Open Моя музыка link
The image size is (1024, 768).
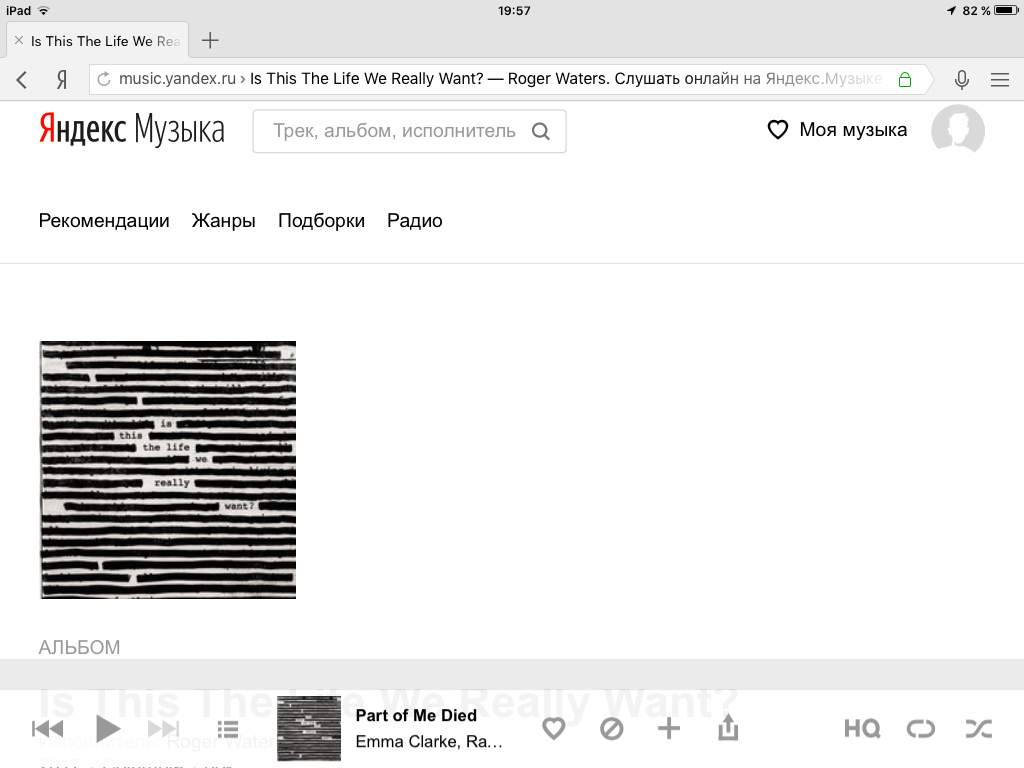[837, 130]
